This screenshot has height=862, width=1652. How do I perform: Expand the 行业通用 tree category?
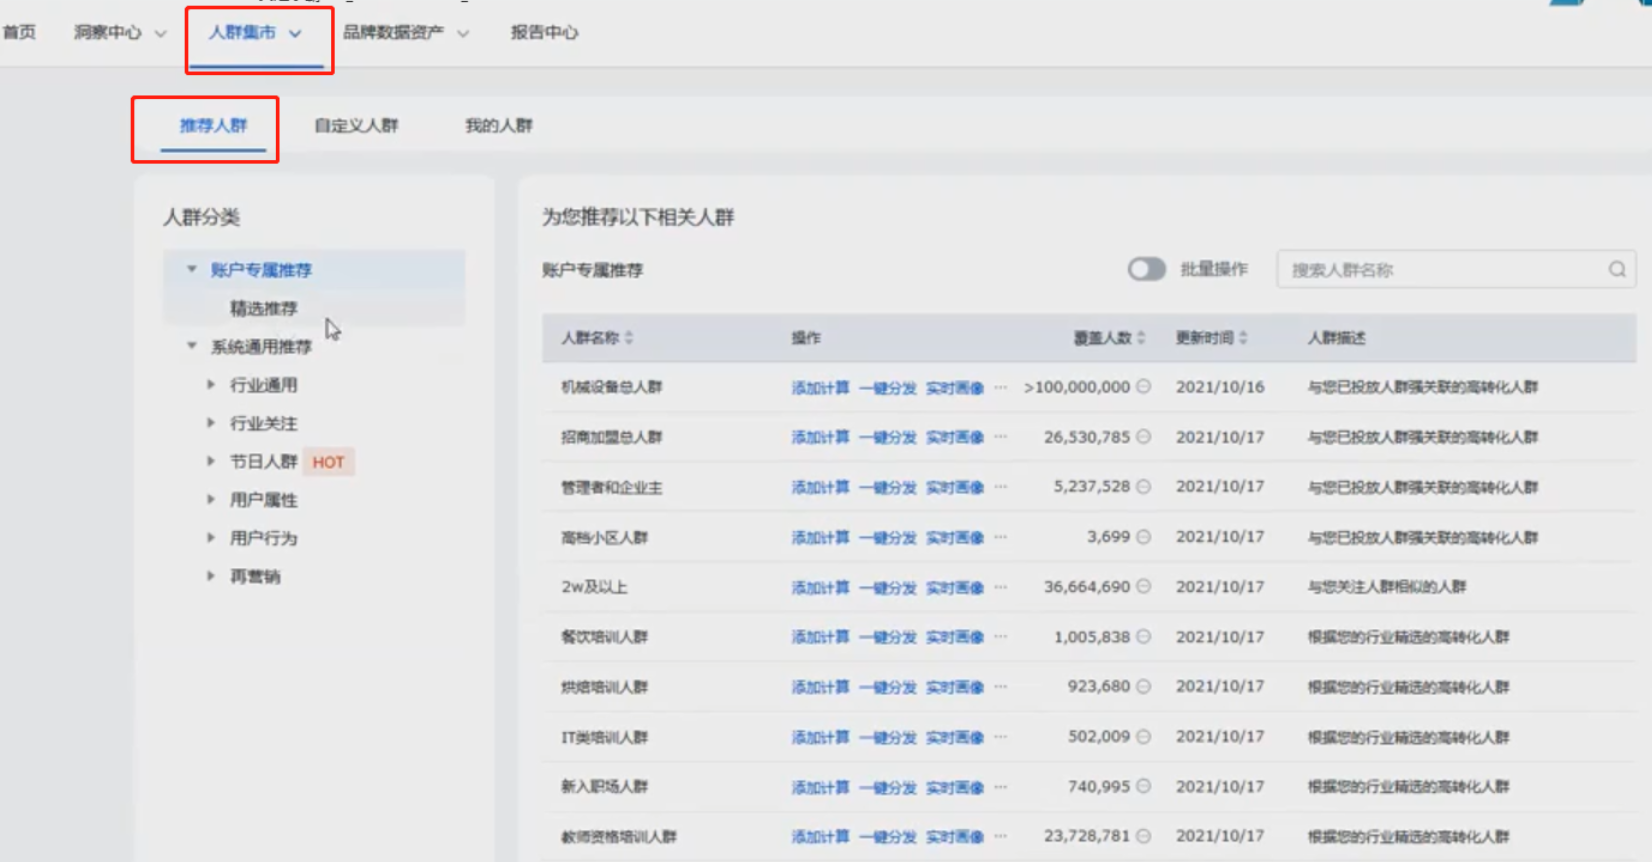click(211, 385)
